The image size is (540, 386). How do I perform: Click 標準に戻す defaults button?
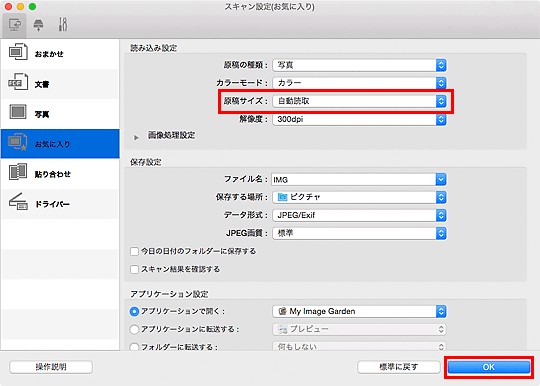[399, 367]
